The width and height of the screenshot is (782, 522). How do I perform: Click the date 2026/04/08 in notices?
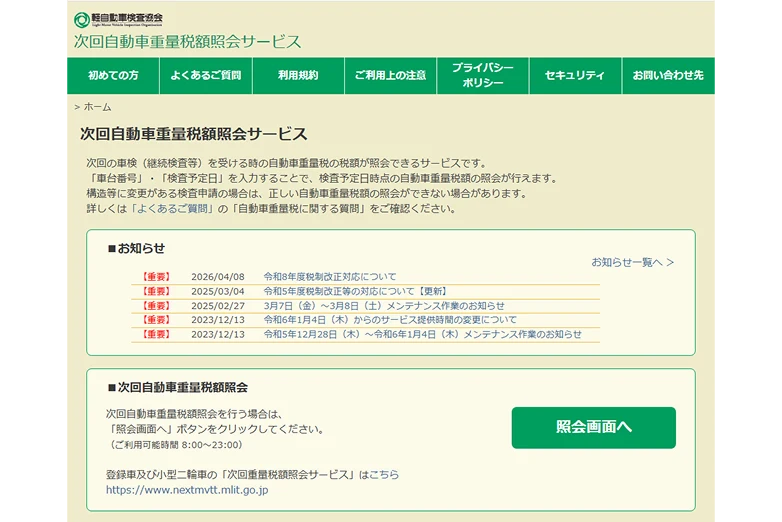(x=218, y=277)
